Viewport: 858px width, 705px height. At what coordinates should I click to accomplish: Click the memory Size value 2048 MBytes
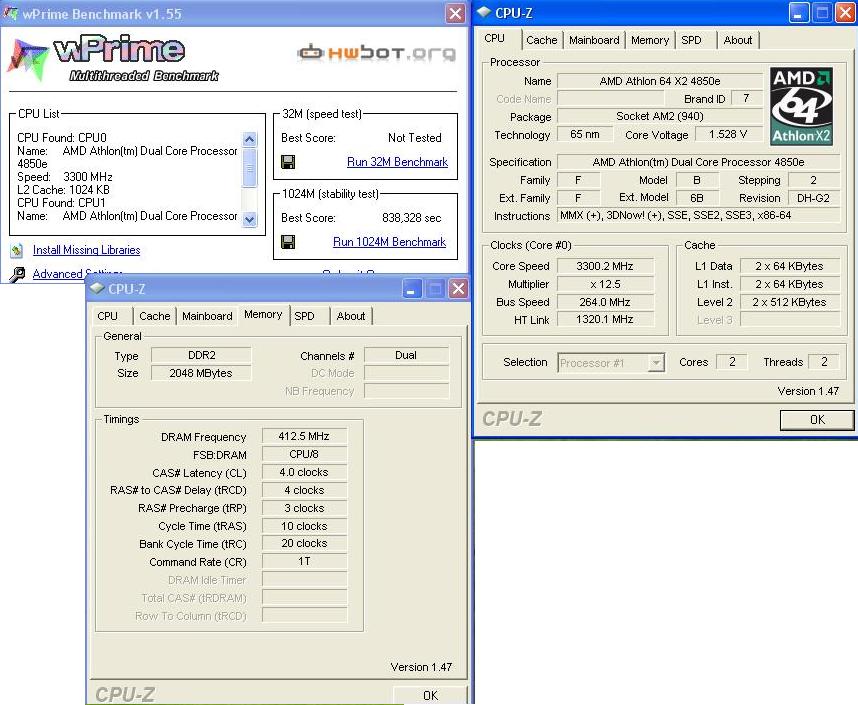201,373
